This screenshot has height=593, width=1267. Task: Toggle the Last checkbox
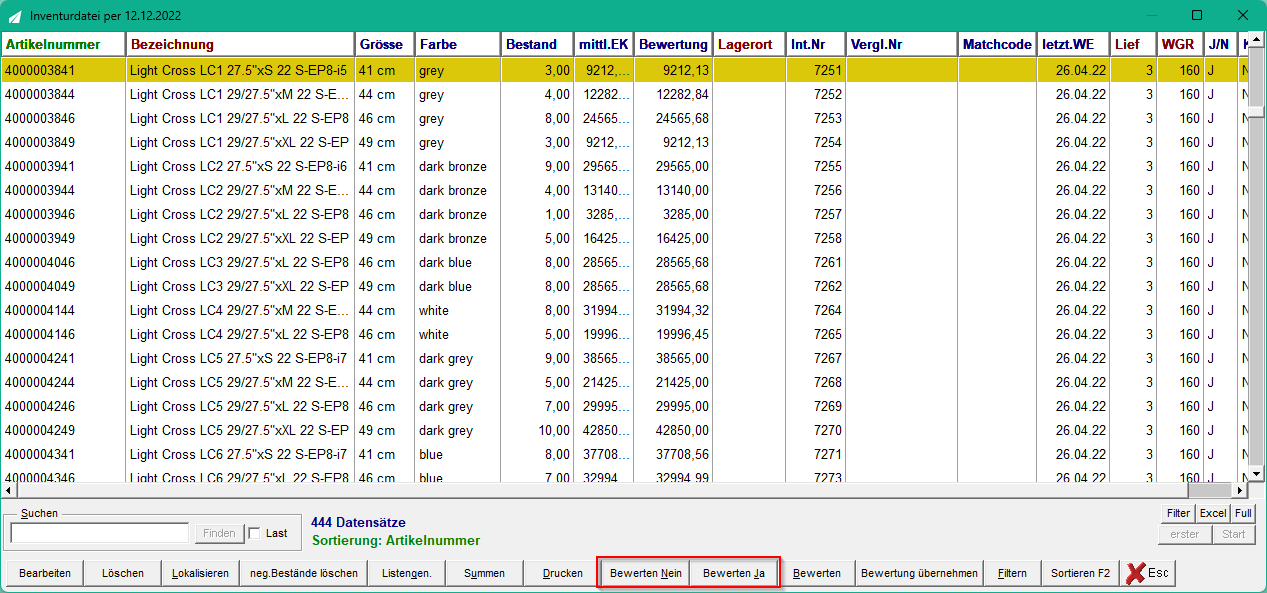tap(254, 533)
